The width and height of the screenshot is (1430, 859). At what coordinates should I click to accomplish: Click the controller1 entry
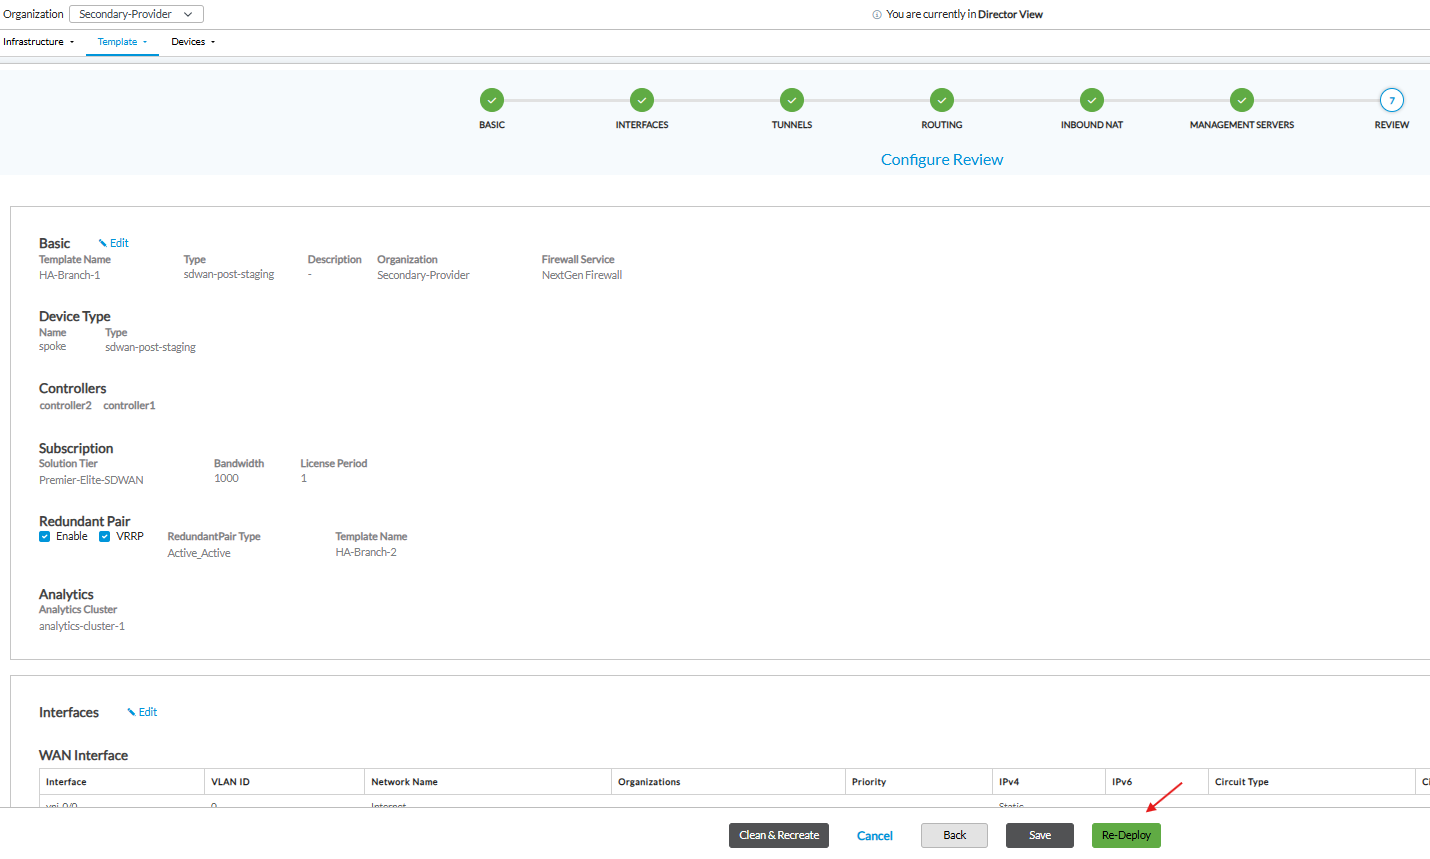(130, 406)
